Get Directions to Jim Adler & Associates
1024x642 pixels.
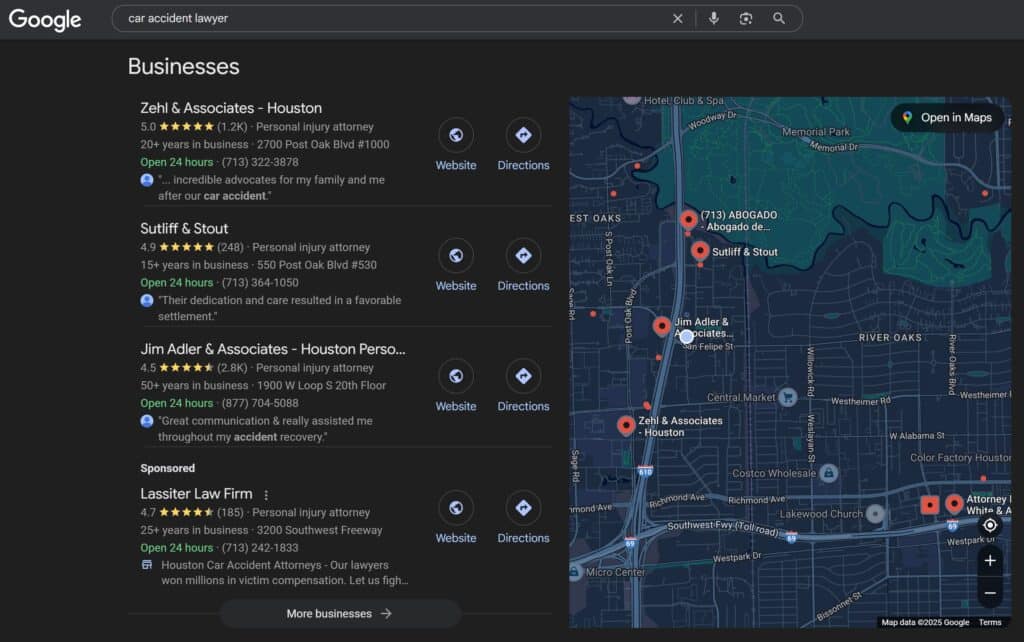click(523, 376)
